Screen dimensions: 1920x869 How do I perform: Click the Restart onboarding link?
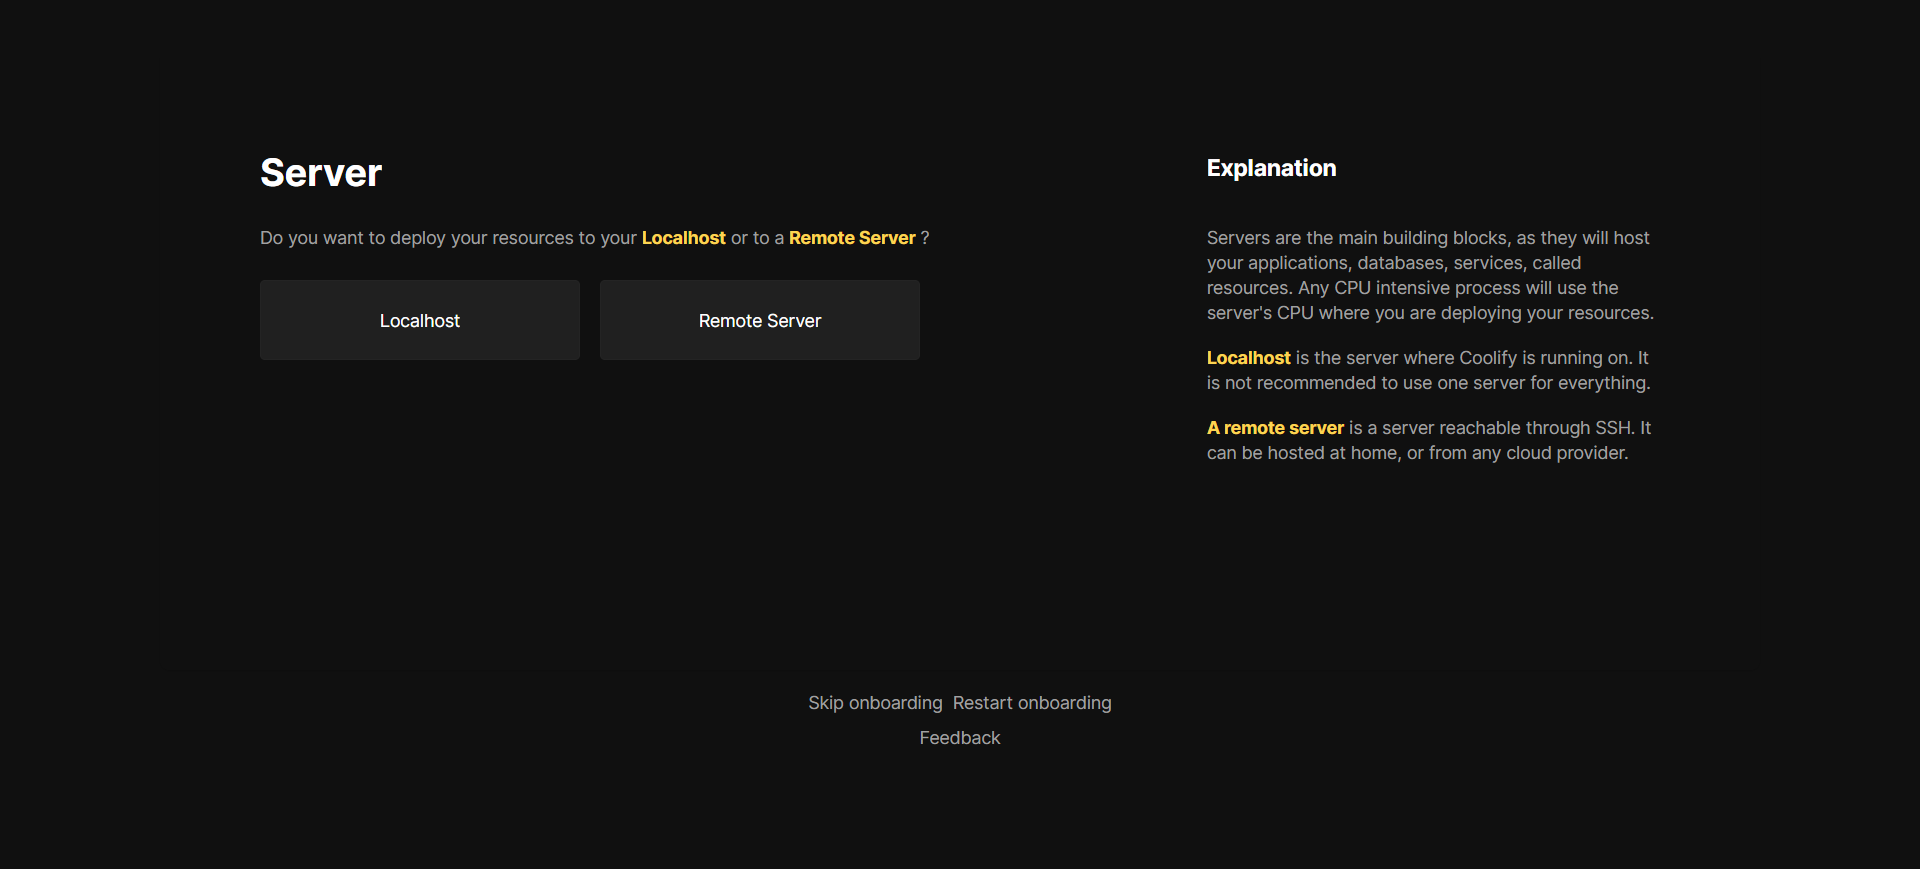click(1032, 703)
